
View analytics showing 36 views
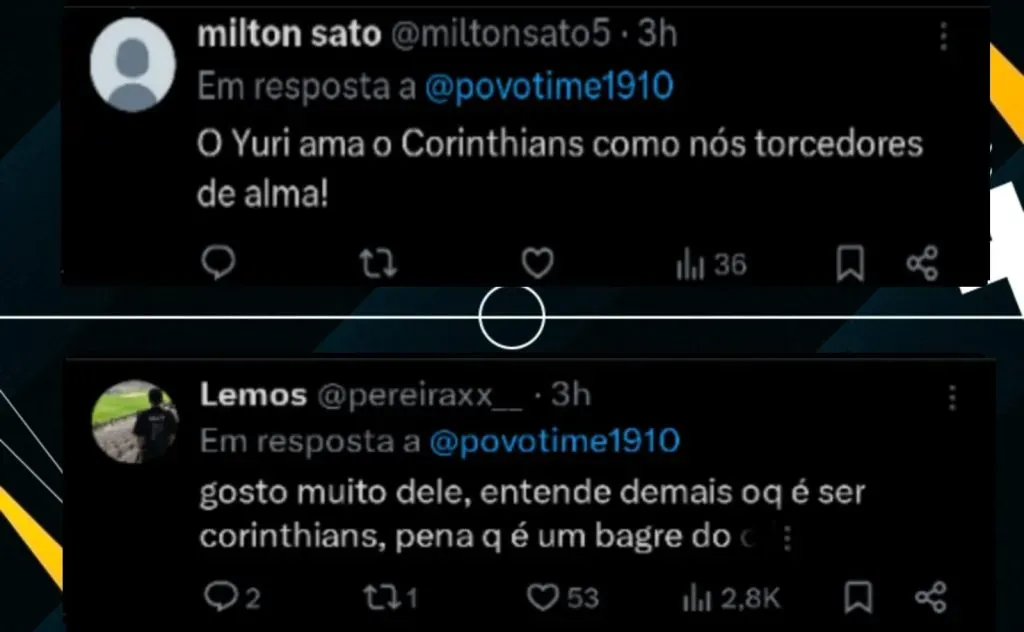pyautogui.click(x=711, y=264)
